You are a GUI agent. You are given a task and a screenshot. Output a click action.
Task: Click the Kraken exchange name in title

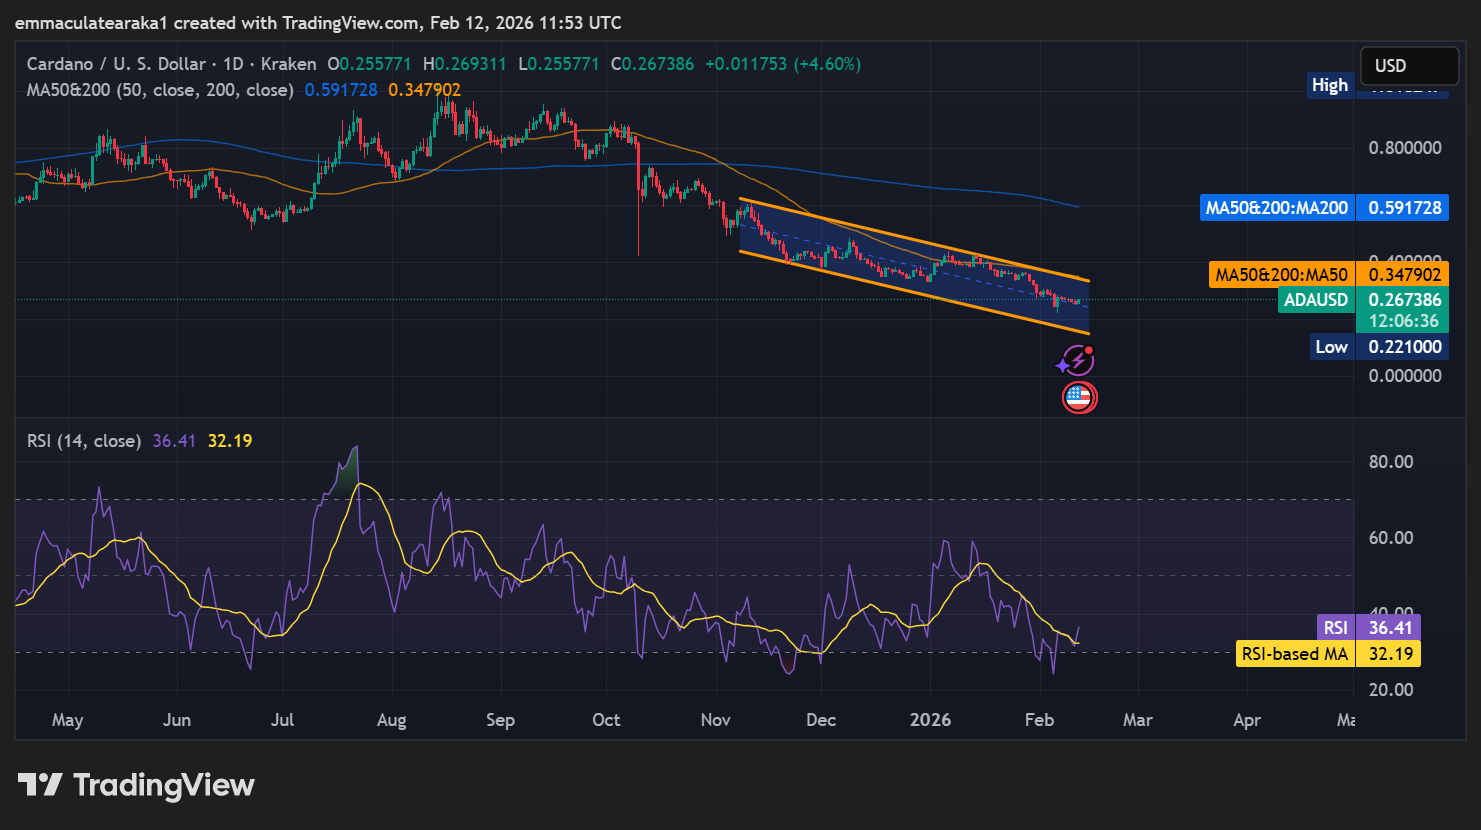(x=288, y=64)
